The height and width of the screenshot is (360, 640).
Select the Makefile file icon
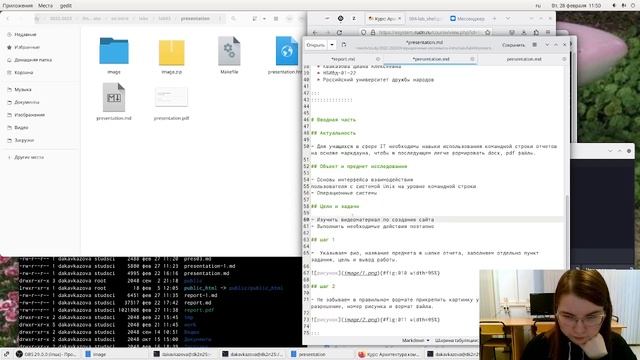(229, 51)
